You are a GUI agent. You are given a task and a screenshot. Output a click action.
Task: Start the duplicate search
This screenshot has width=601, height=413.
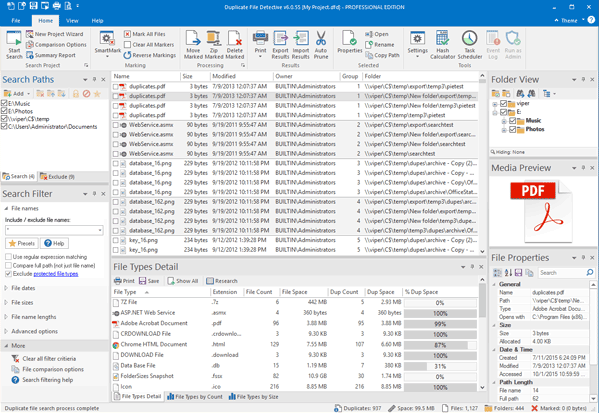tap(14, 45)
